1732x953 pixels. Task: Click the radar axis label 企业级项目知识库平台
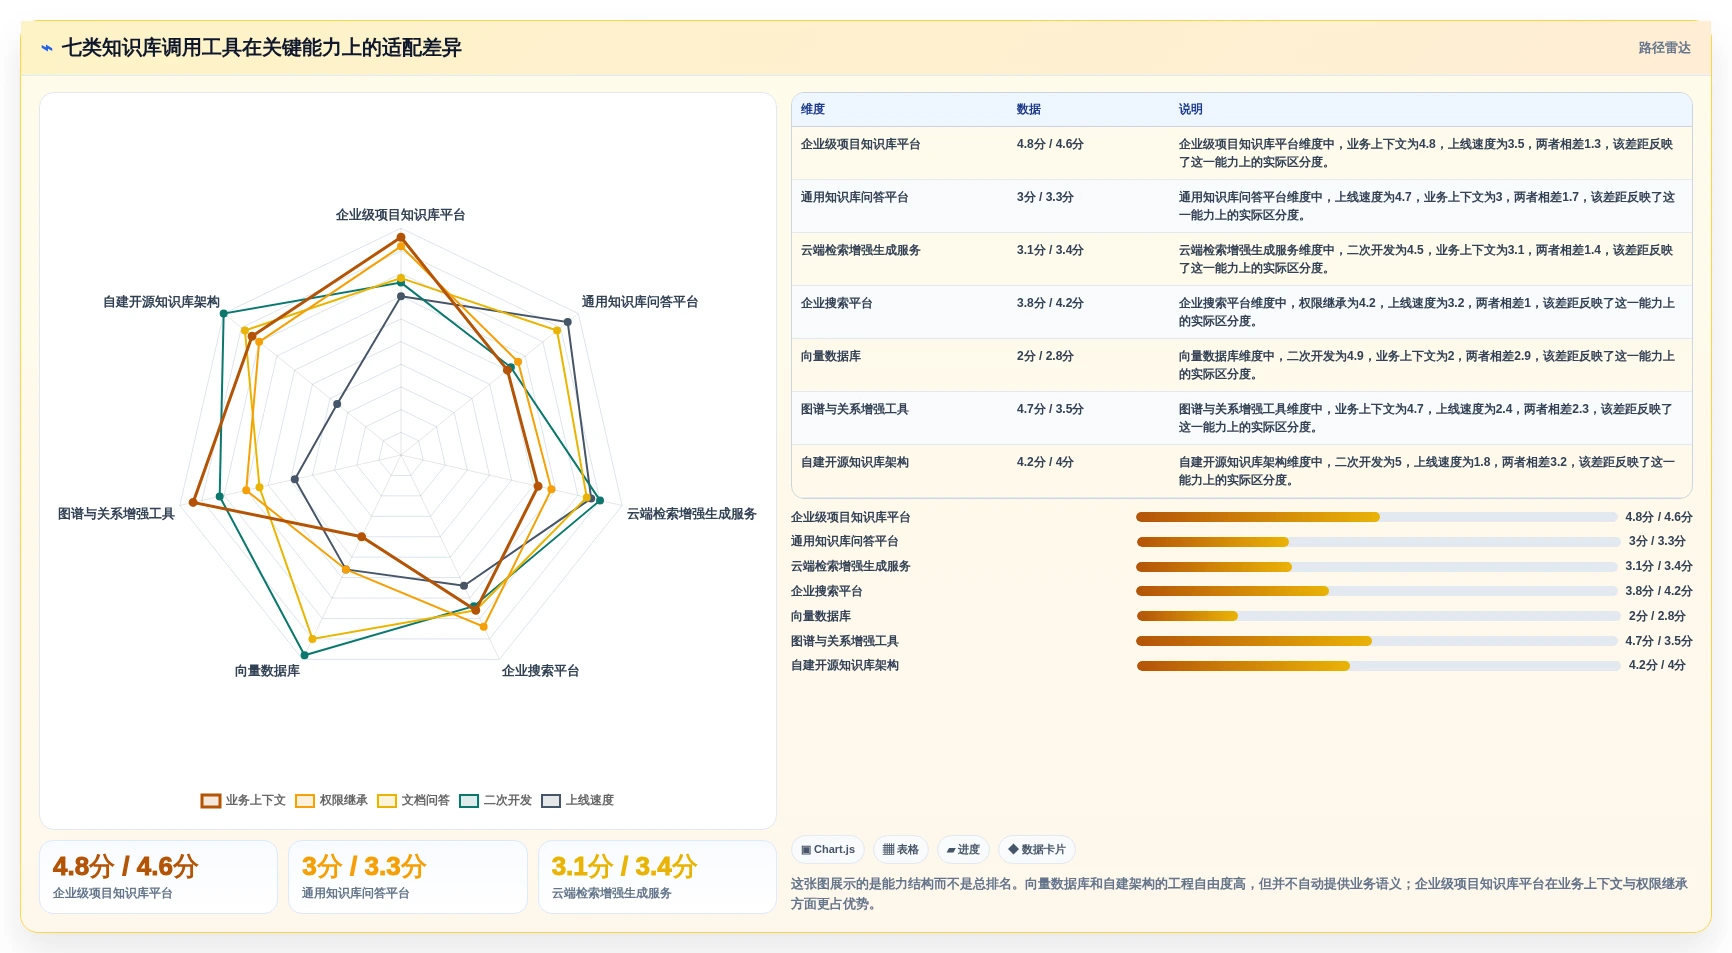pos(400,215)
